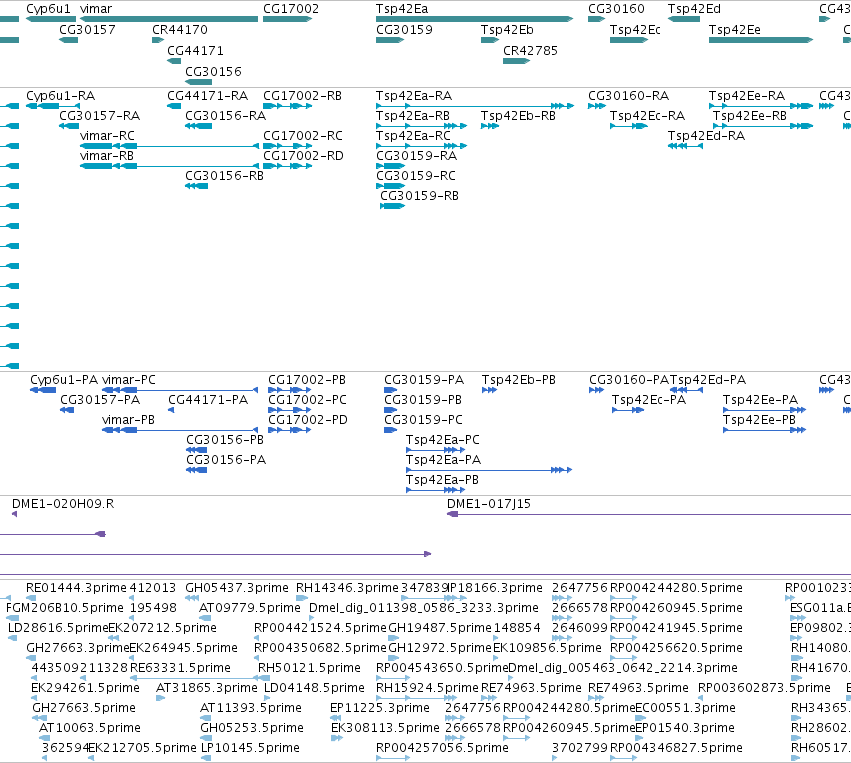Click the RP003602873.5prime EST
Viewport: 851px width, 763px height.
[701, 698]
